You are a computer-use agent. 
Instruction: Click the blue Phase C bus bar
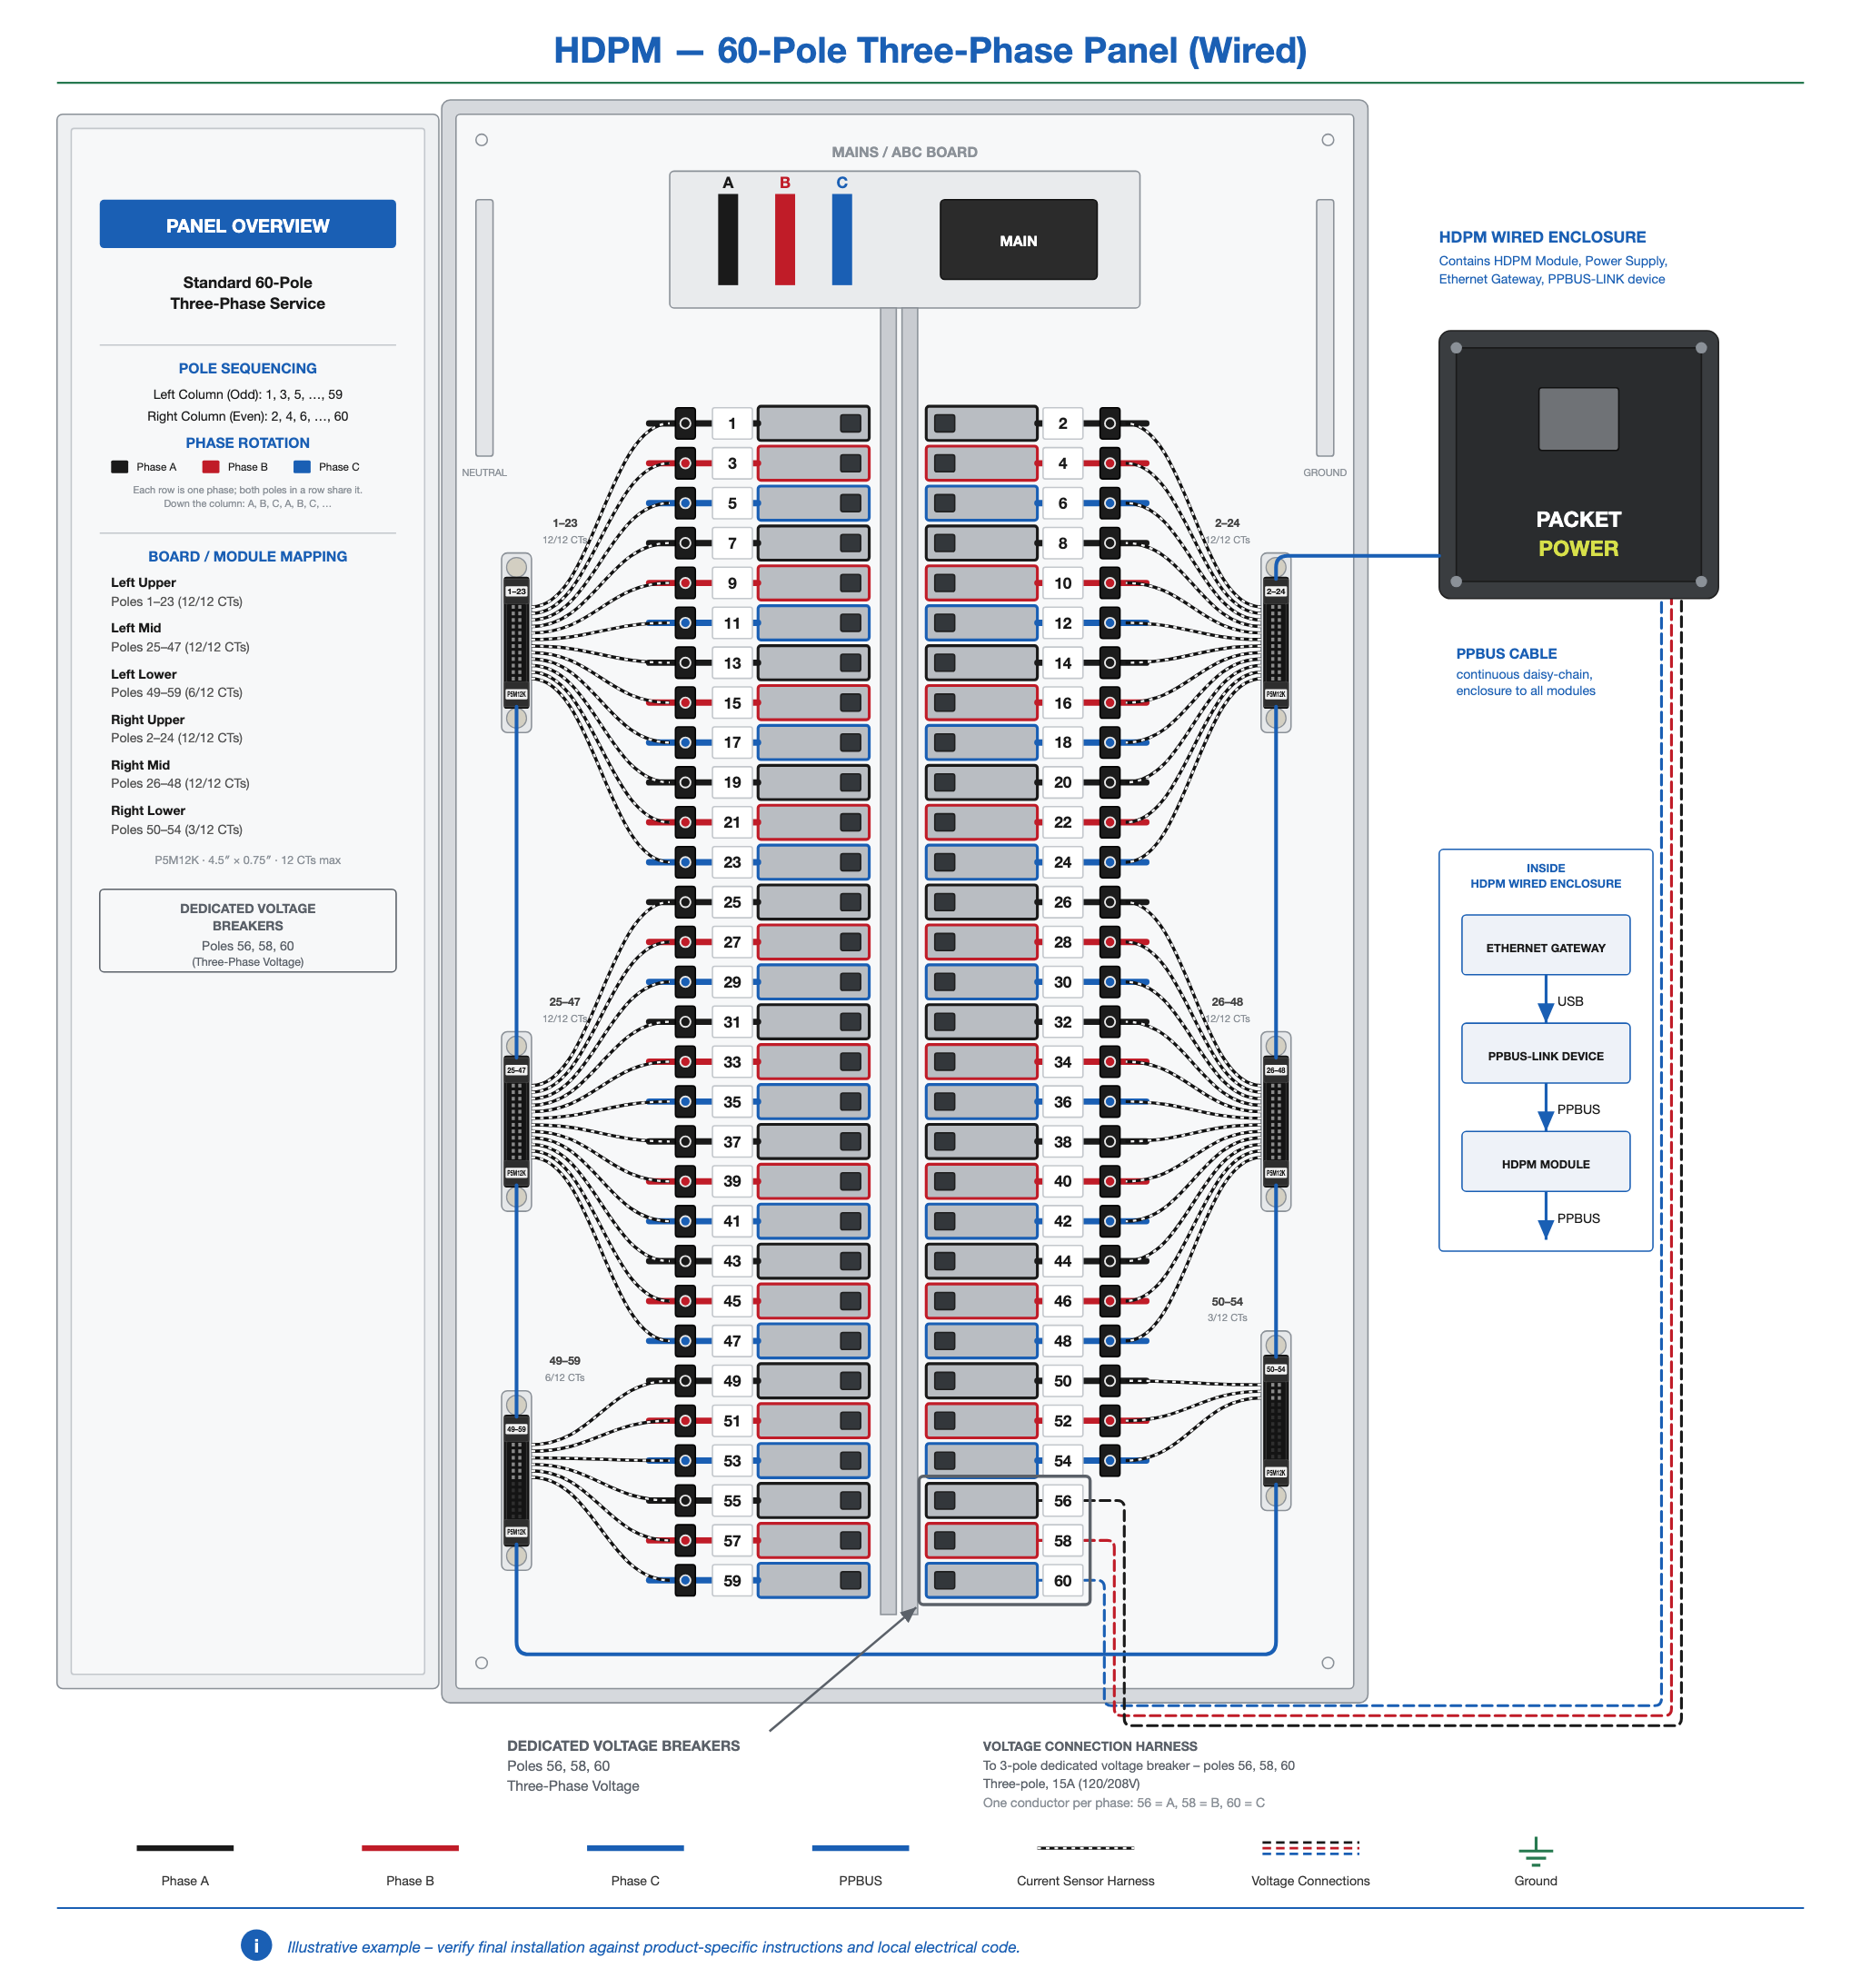click(842, 239)
